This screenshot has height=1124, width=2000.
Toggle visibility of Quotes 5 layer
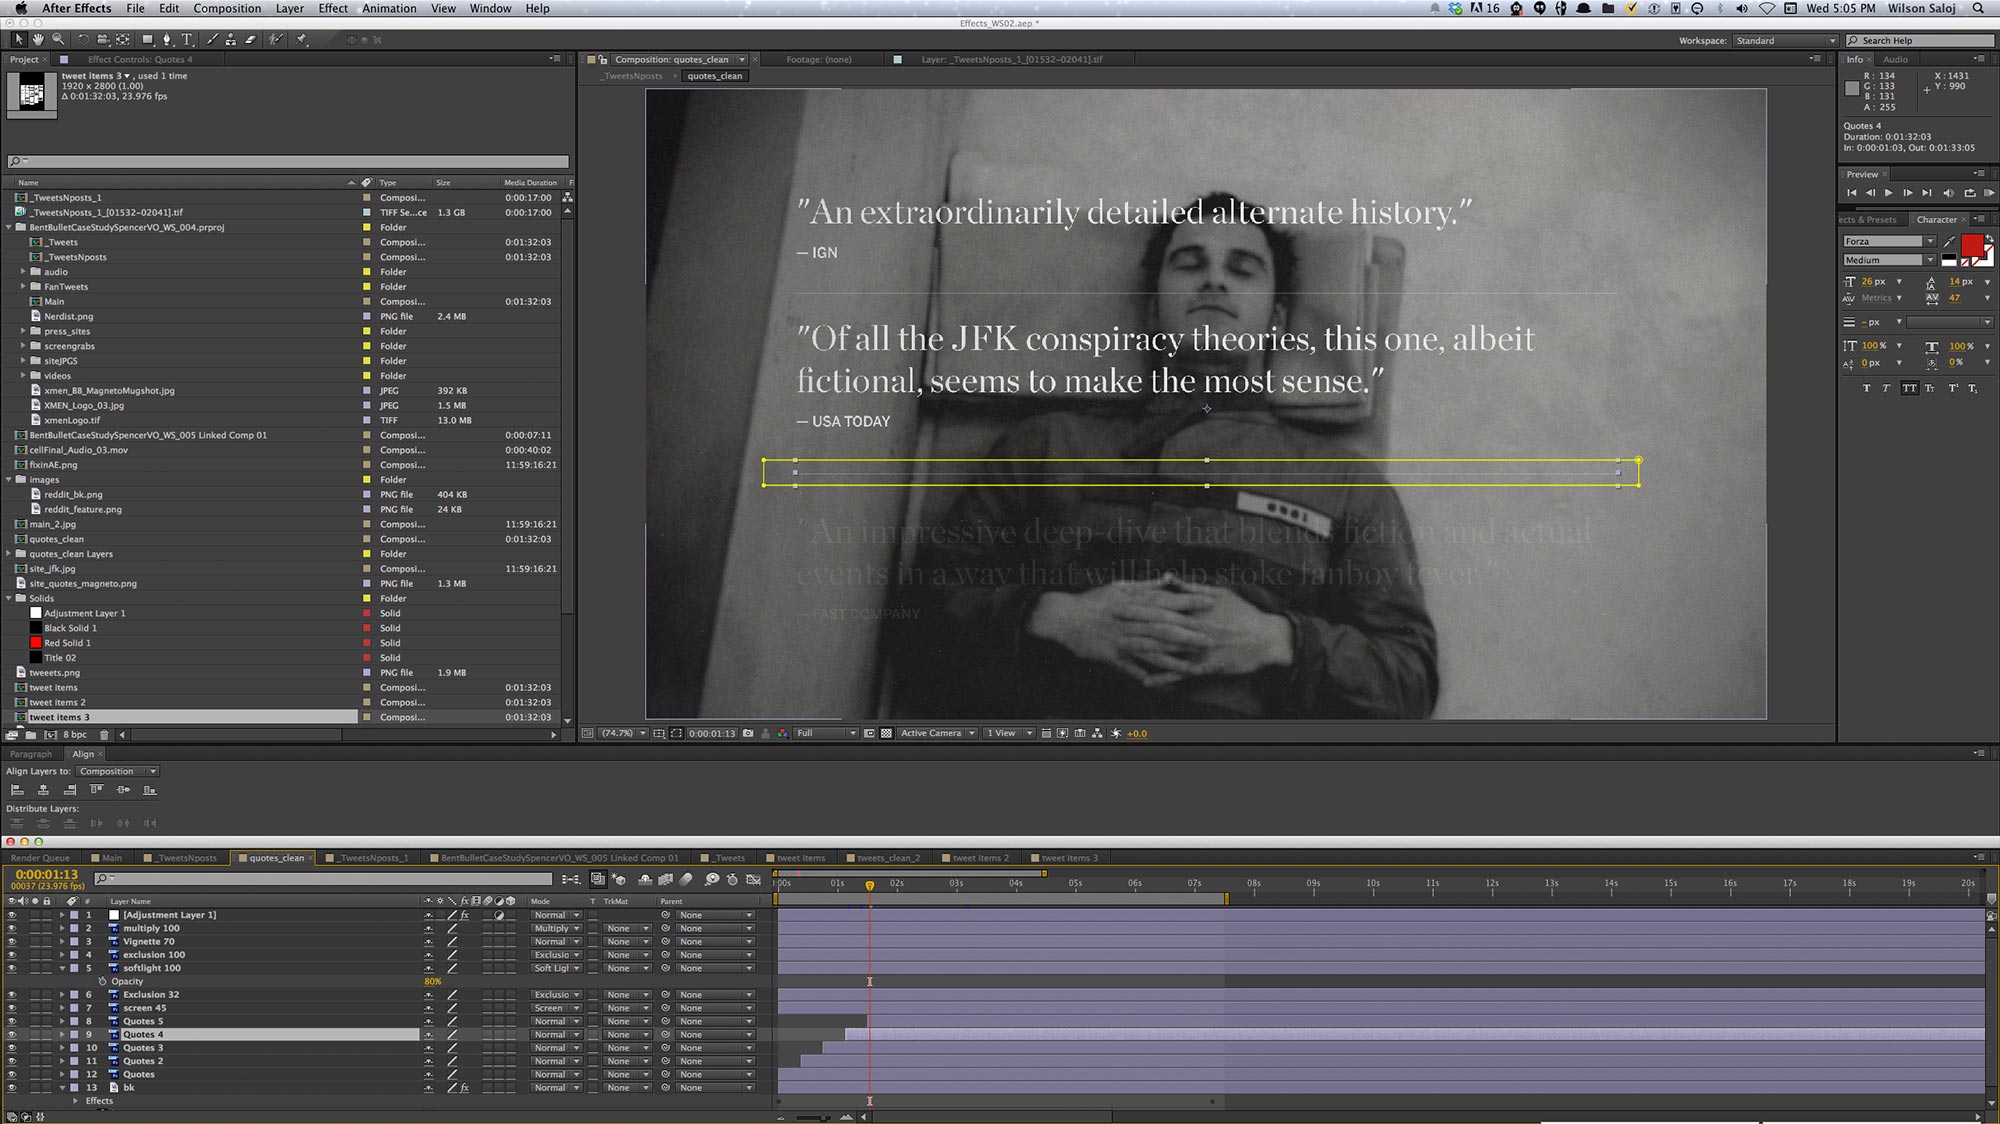12,1021
